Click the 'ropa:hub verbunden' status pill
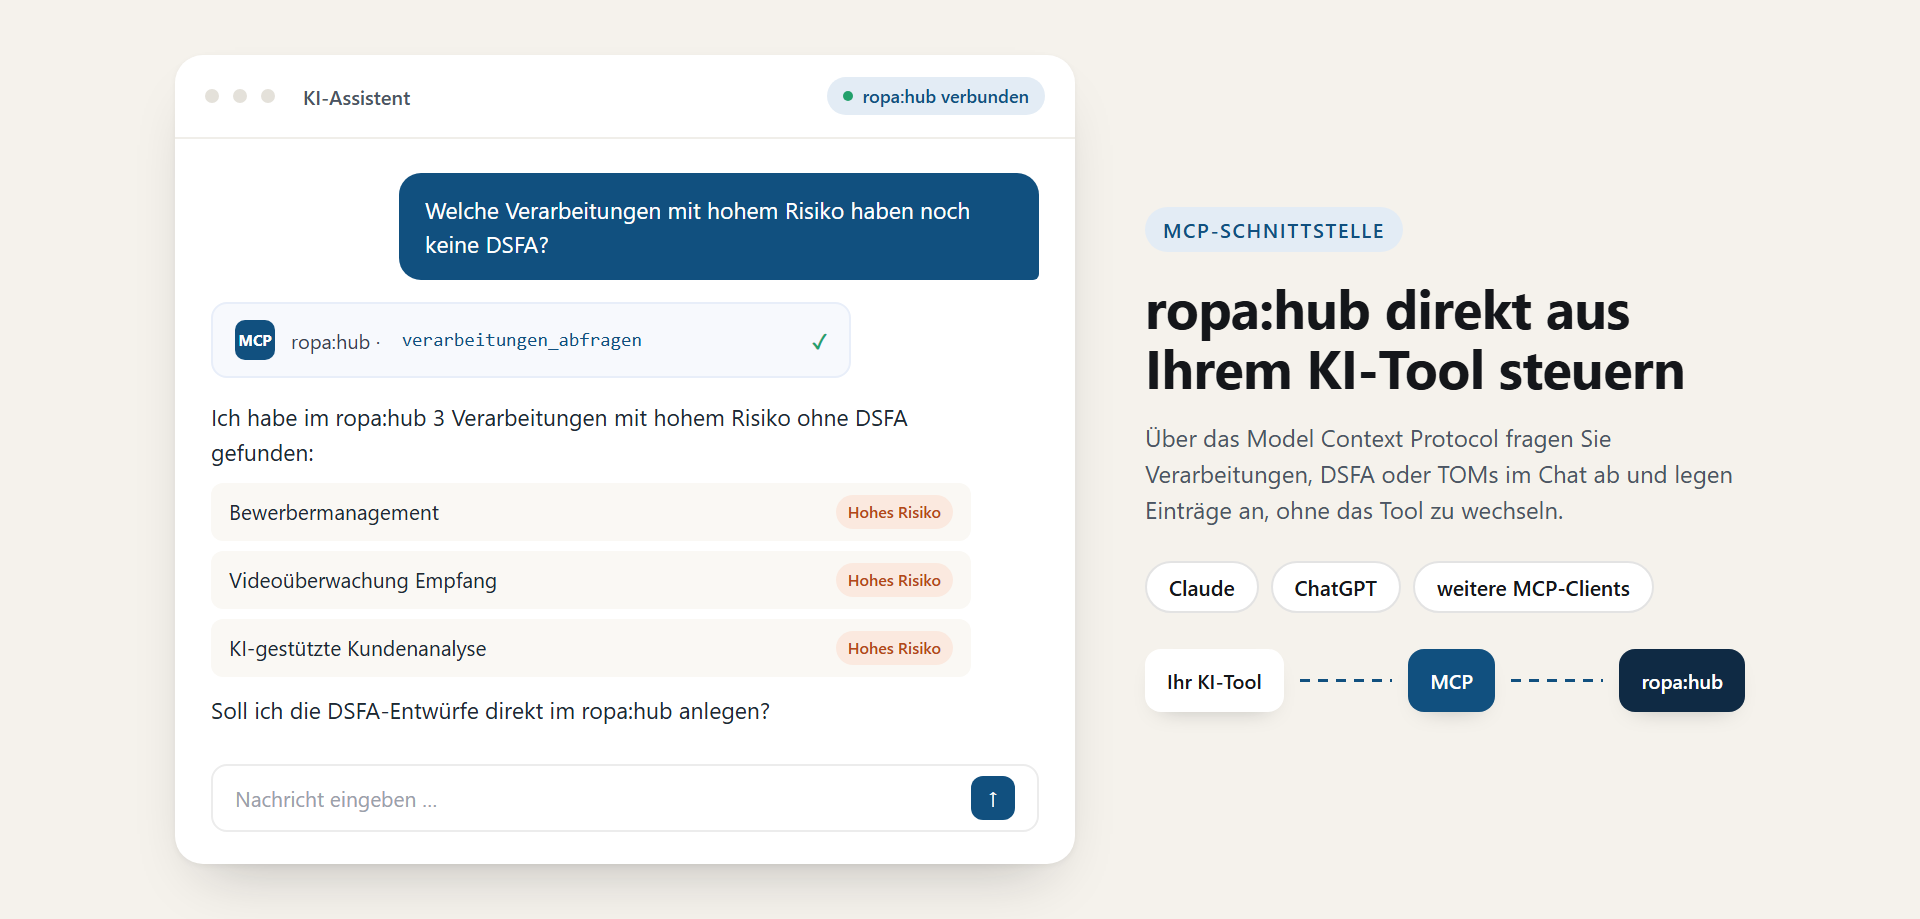 tap(935, 96)
